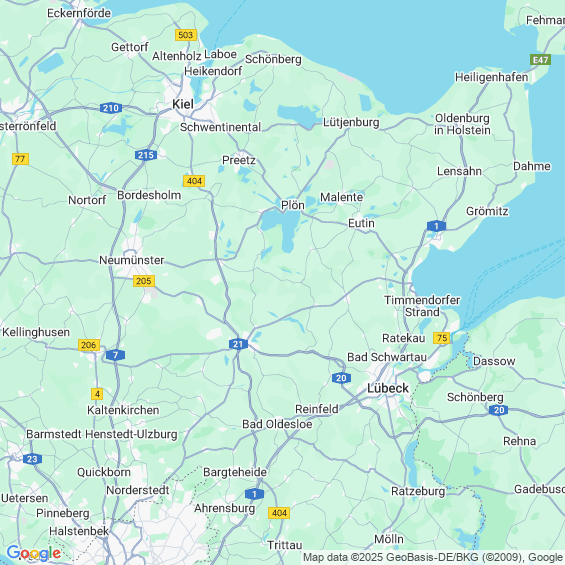Click the A7 shield near Kaltenkirchen

coord(115,355)
